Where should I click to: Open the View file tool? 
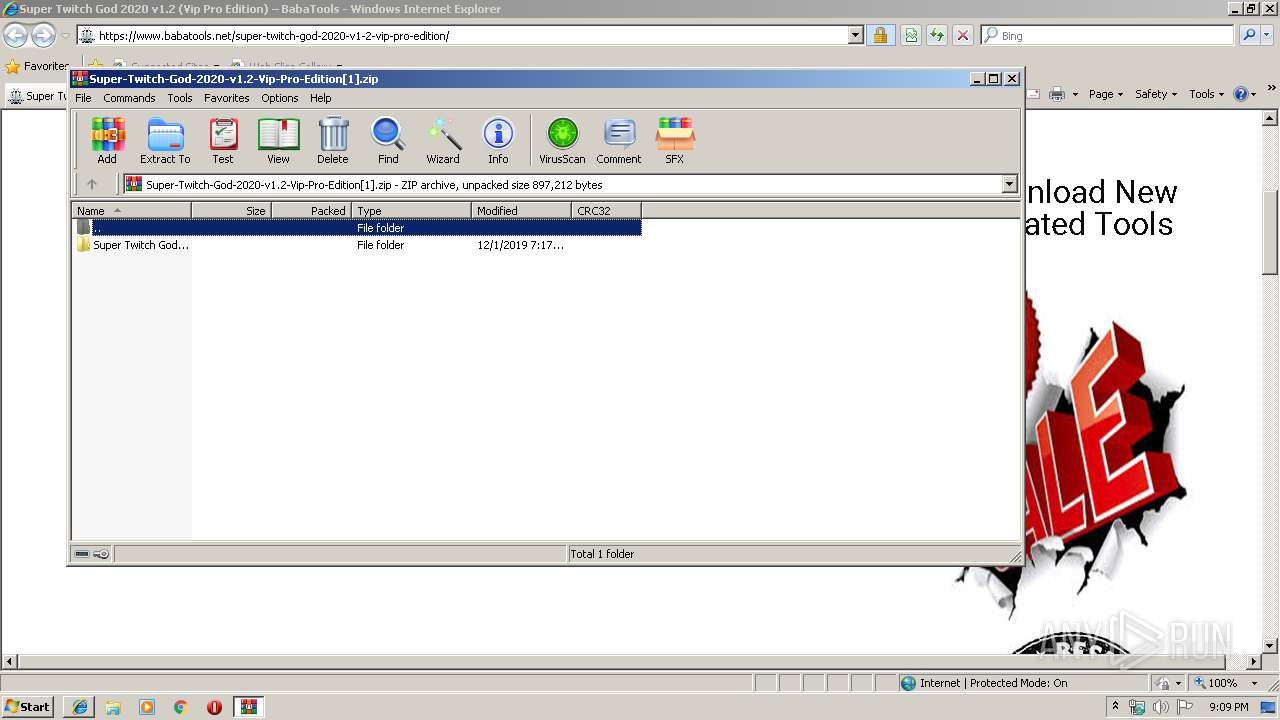click(278, 141)
